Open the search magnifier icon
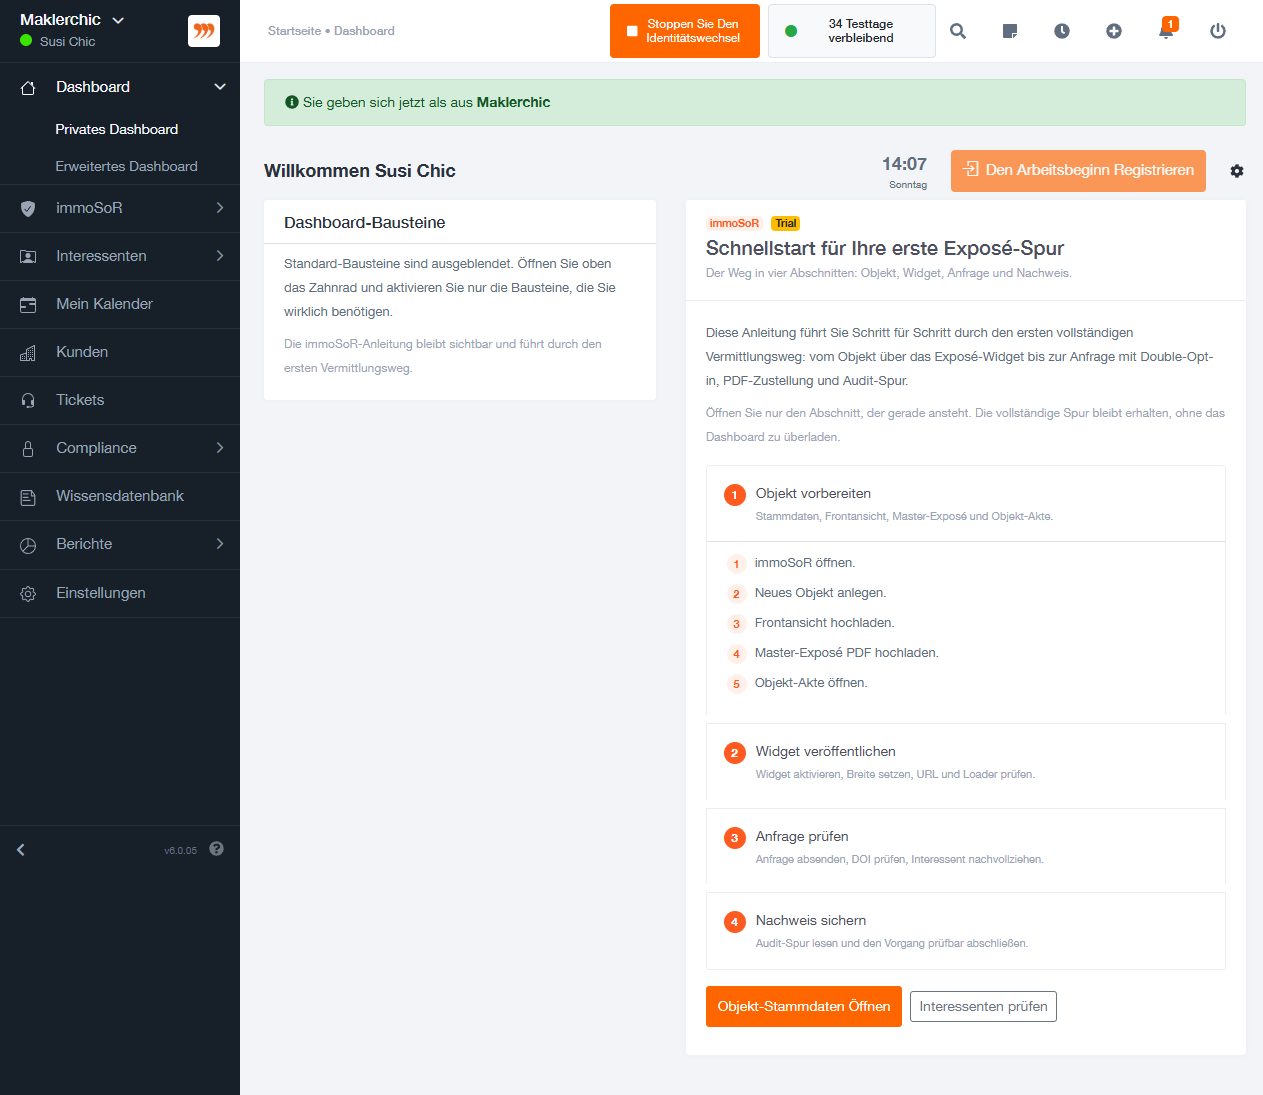1263x1095 pixels. pos(958,31)
